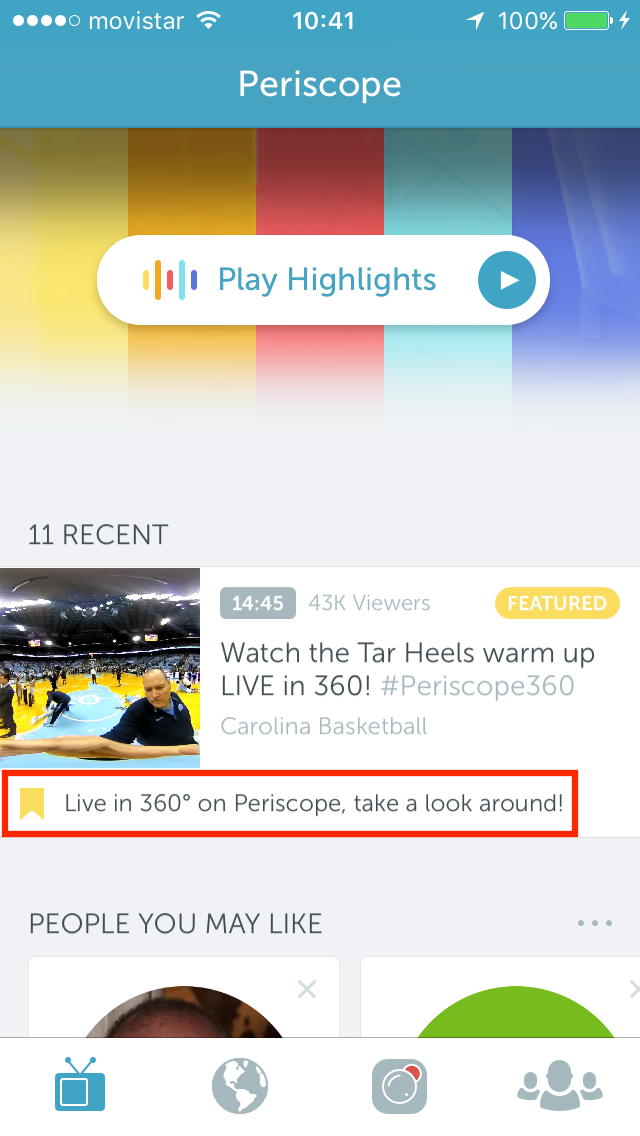The height and width of the screenshot is (1136, 640).
Task: Open the people tab icon
Action: pyautogui.click(x=560, y=1085)
